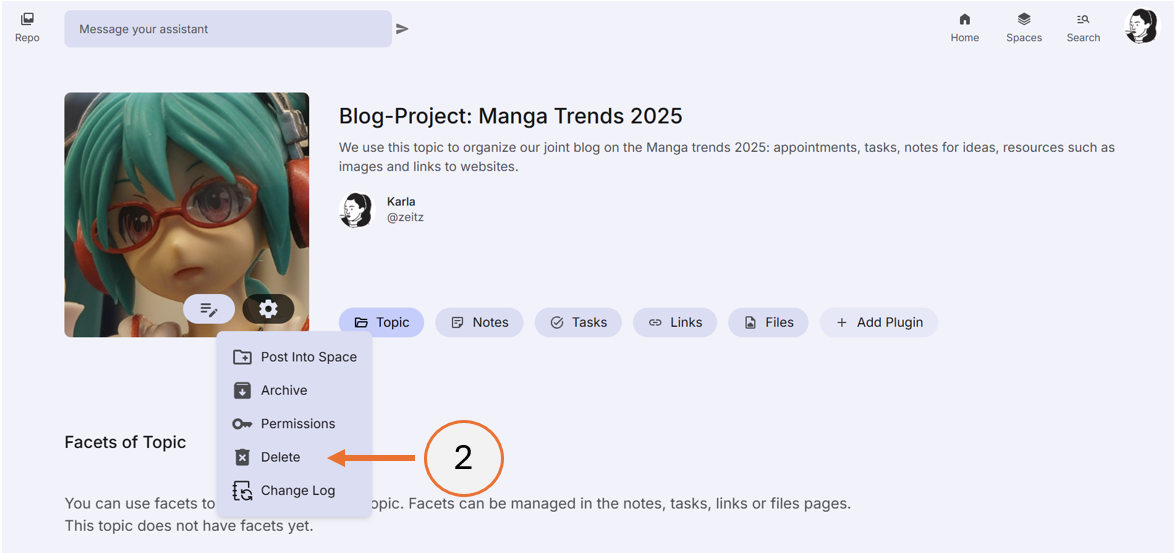Focus the Message your assistant field
The width and height of the screenshot is (1174, 553).
pos(228,29)
